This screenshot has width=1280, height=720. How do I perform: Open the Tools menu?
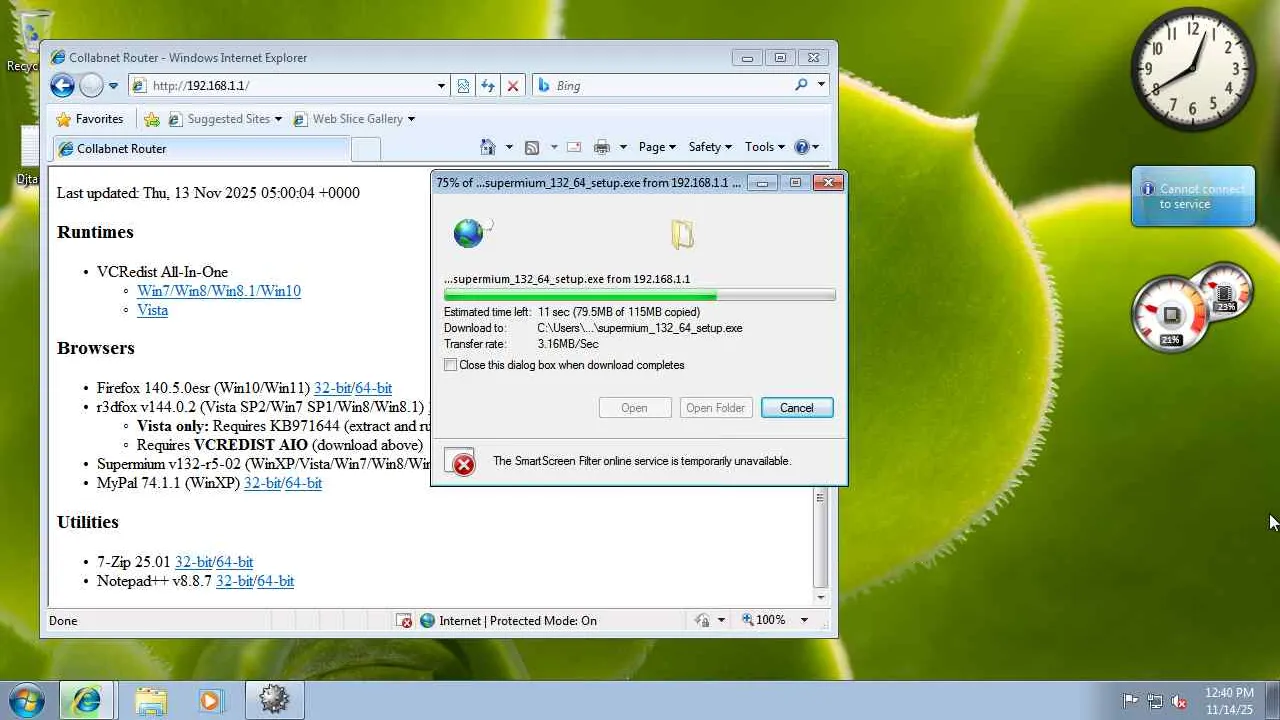pos(765,147)
